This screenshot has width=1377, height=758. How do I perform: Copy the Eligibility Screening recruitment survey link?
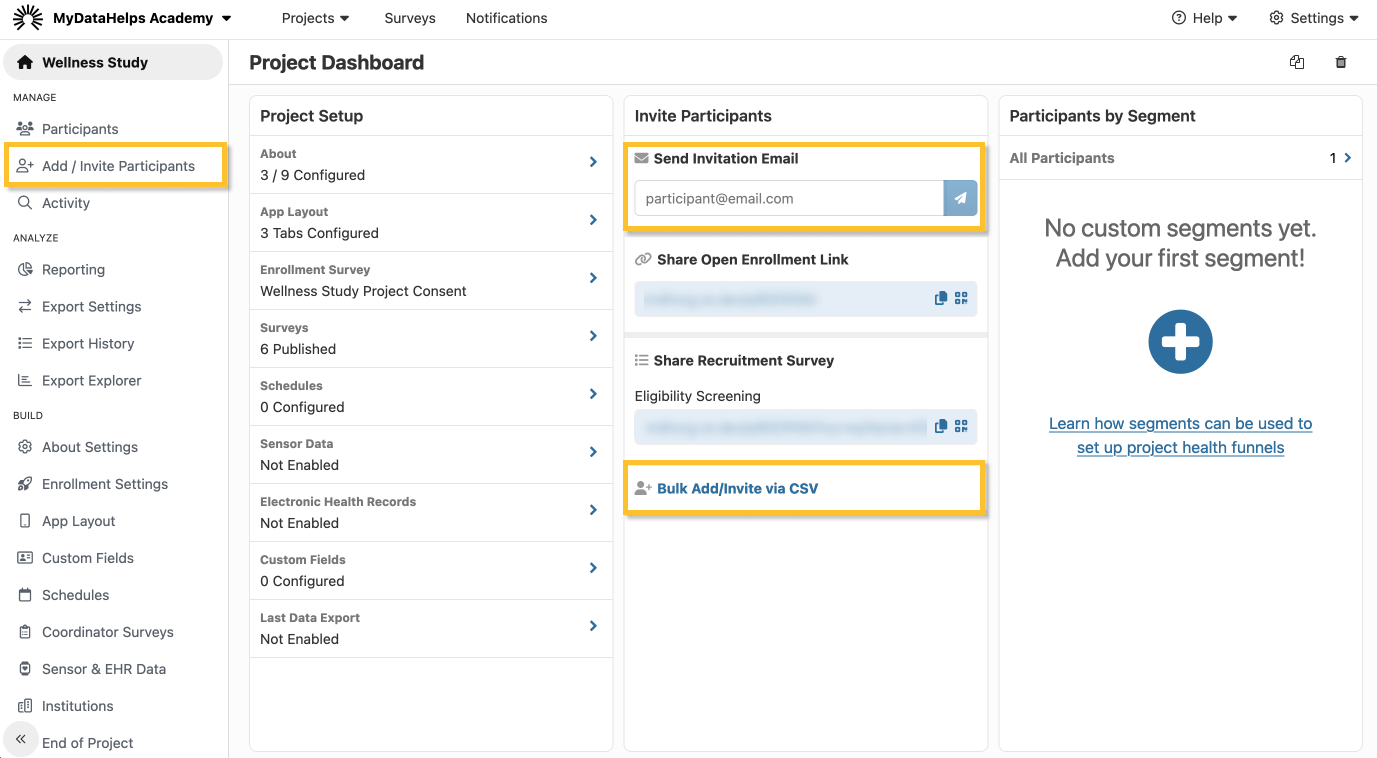tap(940, 426)
